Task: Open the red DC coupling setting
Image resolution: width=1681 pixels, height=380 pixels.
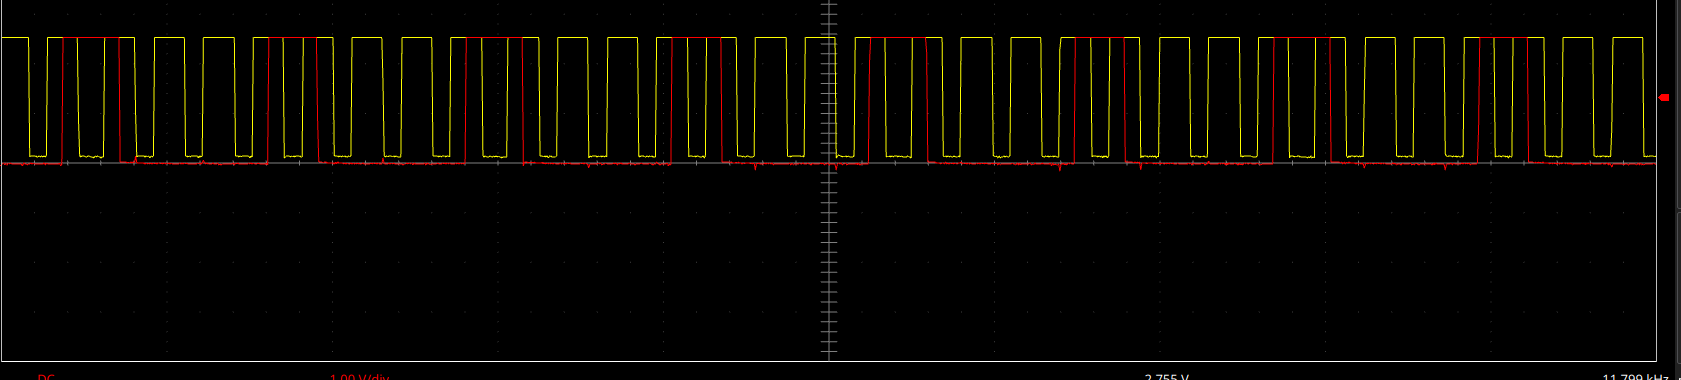Action: tap(45, 376)
